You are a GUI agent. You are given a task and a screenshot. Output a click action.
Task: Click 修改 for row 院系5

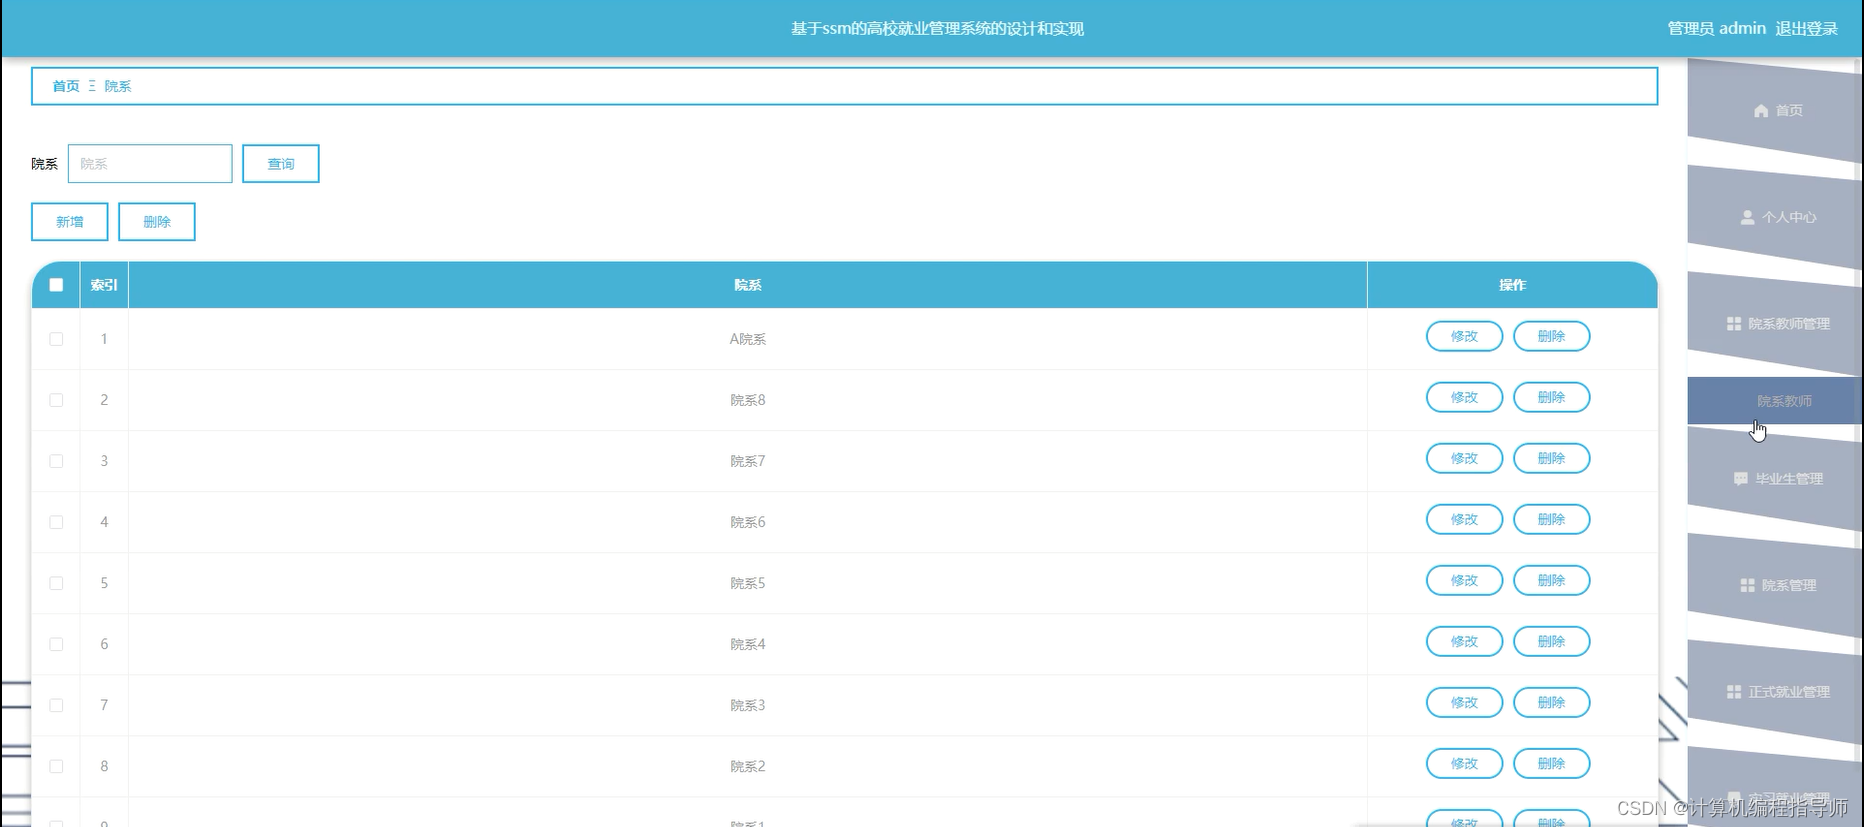pos(1464,580)
